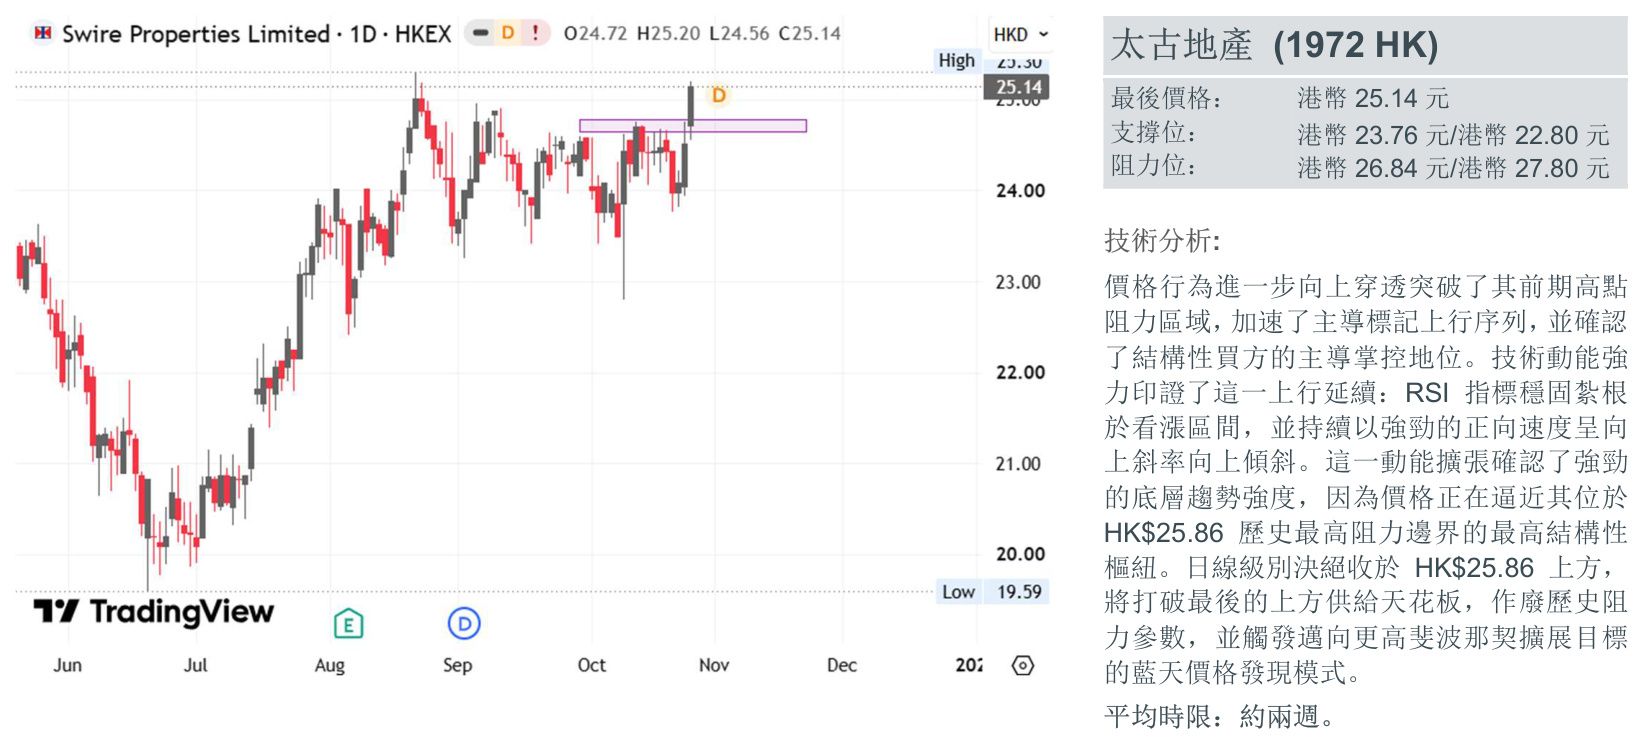
Task: Click the 最後價格 value 港幣 25.14 元
Action: point(1373,98)
